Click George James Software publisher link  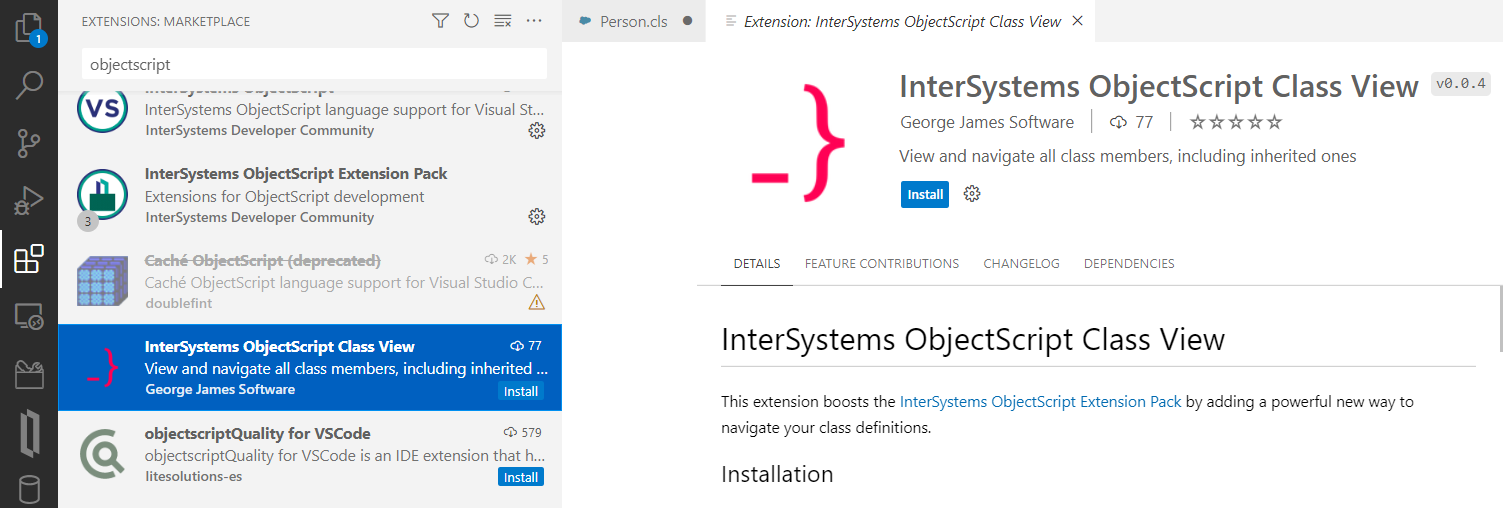[x=987, y=122]
